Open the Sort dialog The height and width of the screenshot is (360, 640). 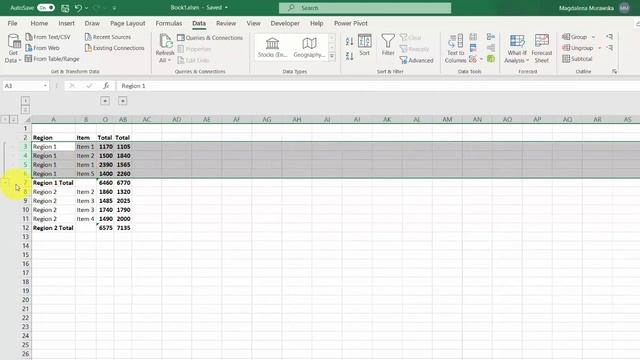[x=364, y=45]
